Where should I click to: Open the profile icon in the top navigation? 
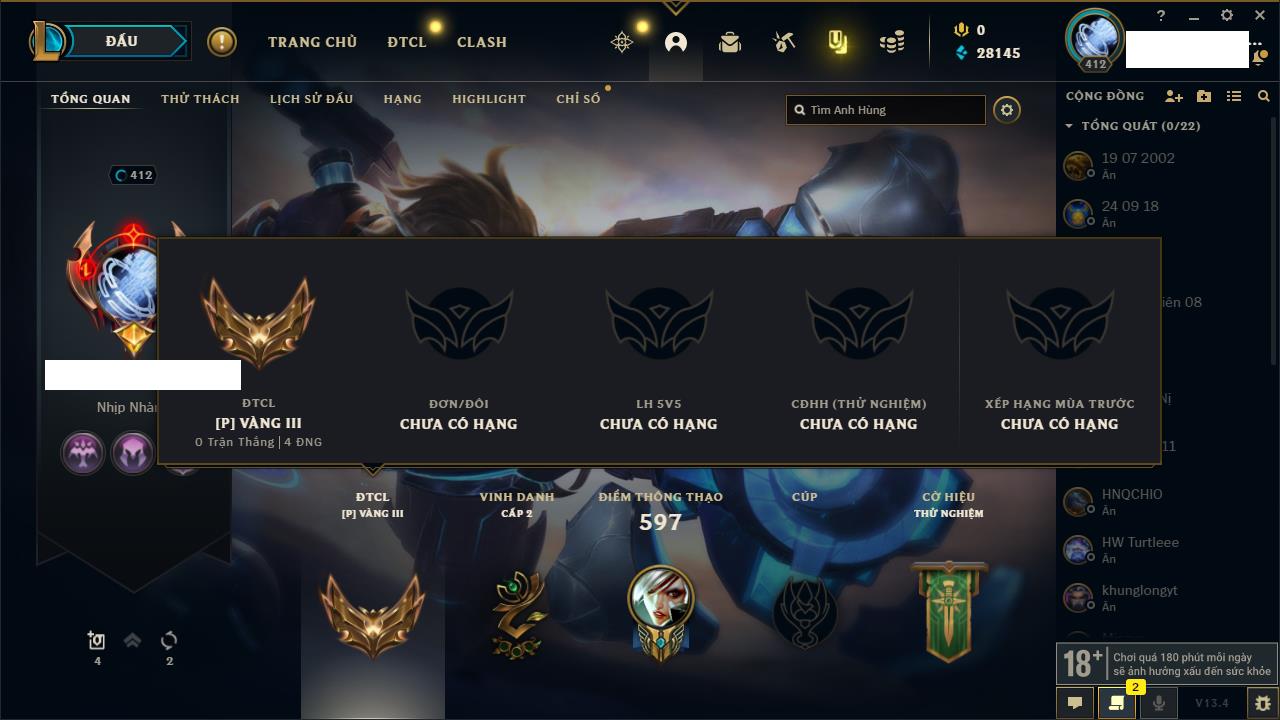tap(676, 42)
